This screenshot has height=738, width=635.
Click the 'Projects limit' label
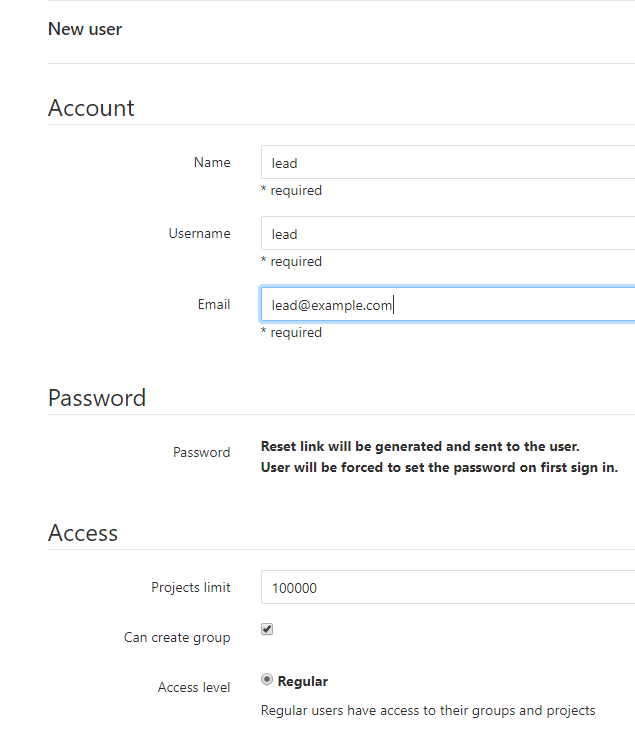tap(191, 587)
